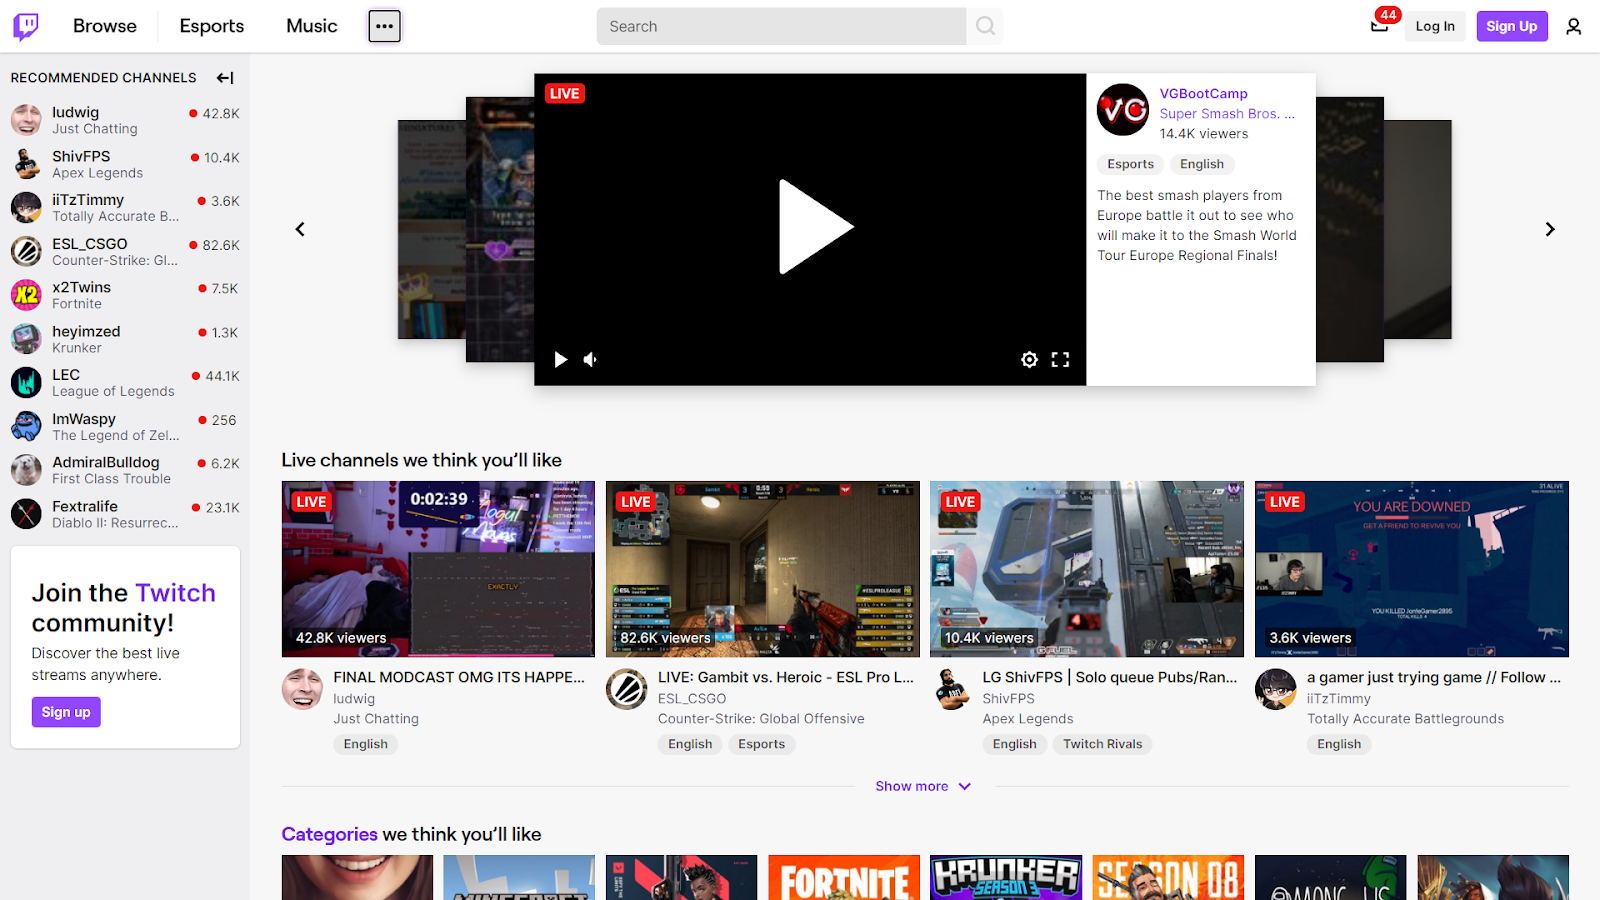This screenshot has height=900, width=1600.
Task: Open heyimzed avatar in sidebar
Action: click(26, 339)
